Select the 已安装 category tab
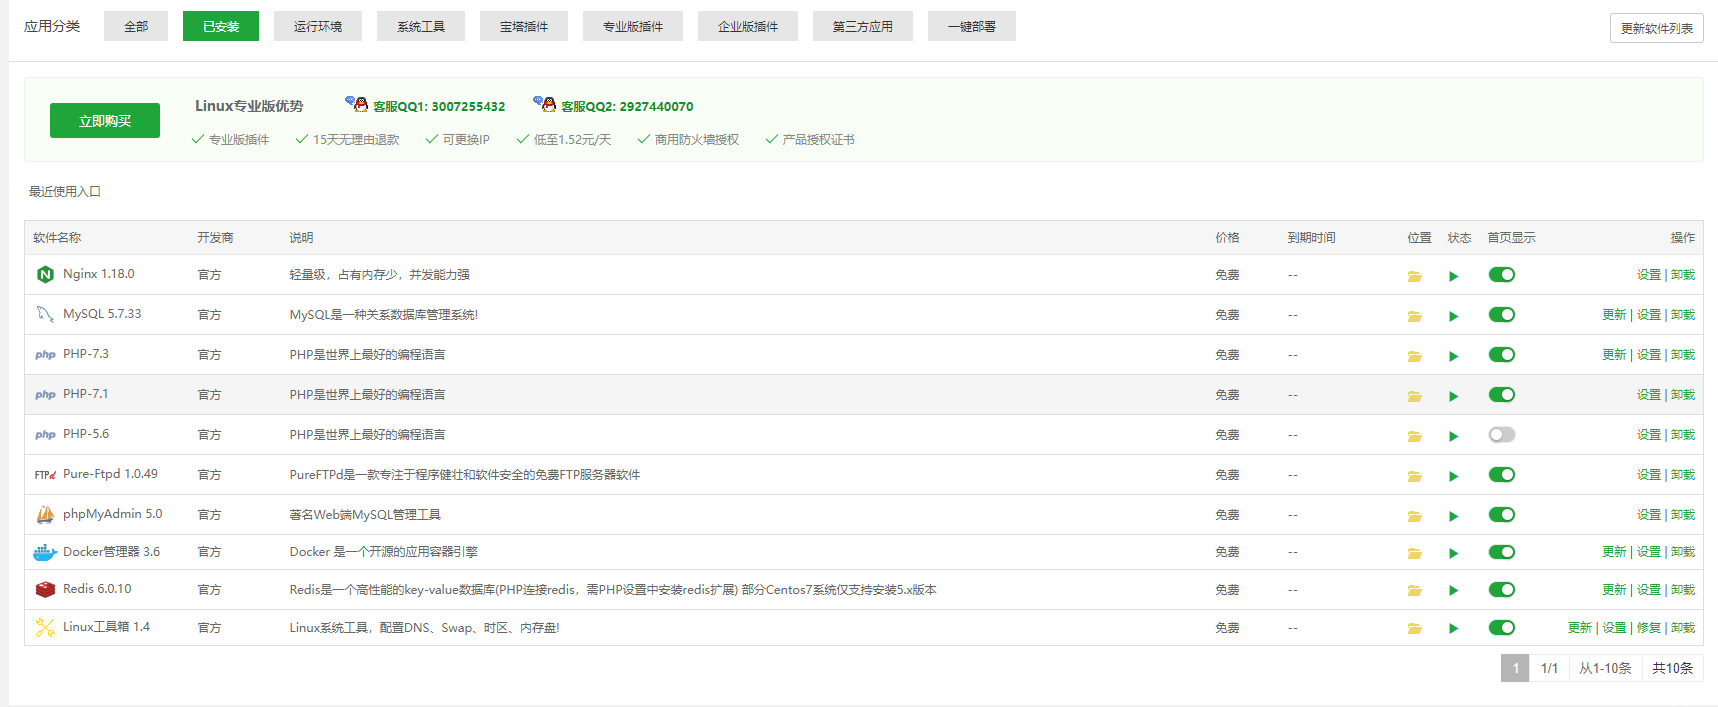Screen dimensions: 1718x707 (x=221, y=26)
